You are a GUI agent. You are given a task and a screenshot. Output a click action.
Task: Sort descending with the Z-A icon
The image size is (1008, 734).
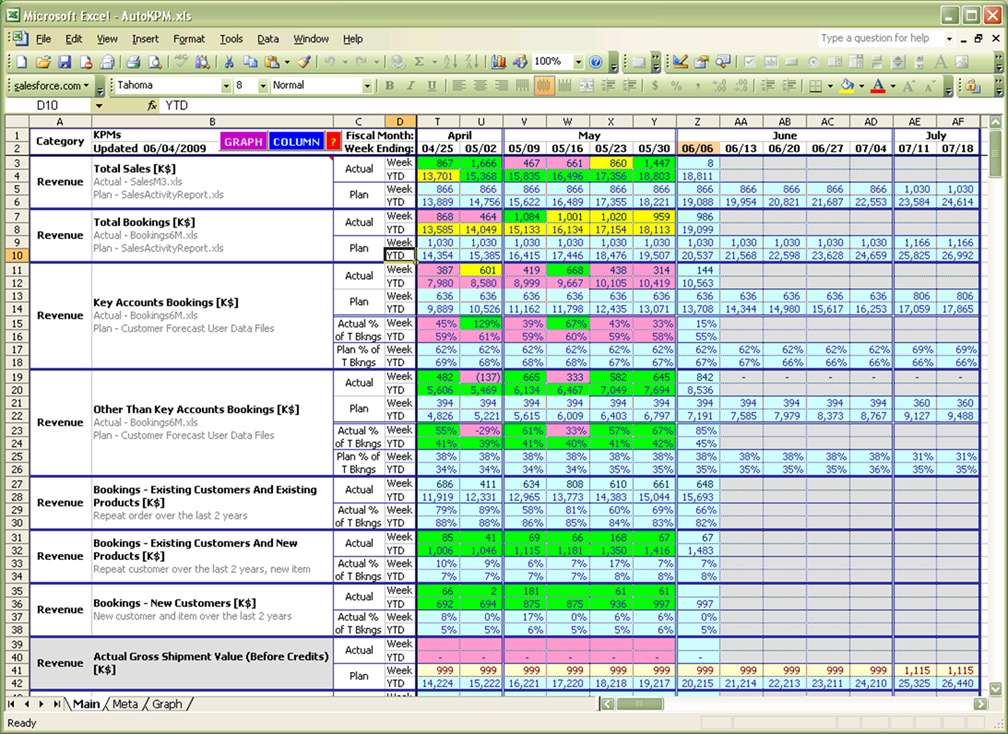coord(472,62)
